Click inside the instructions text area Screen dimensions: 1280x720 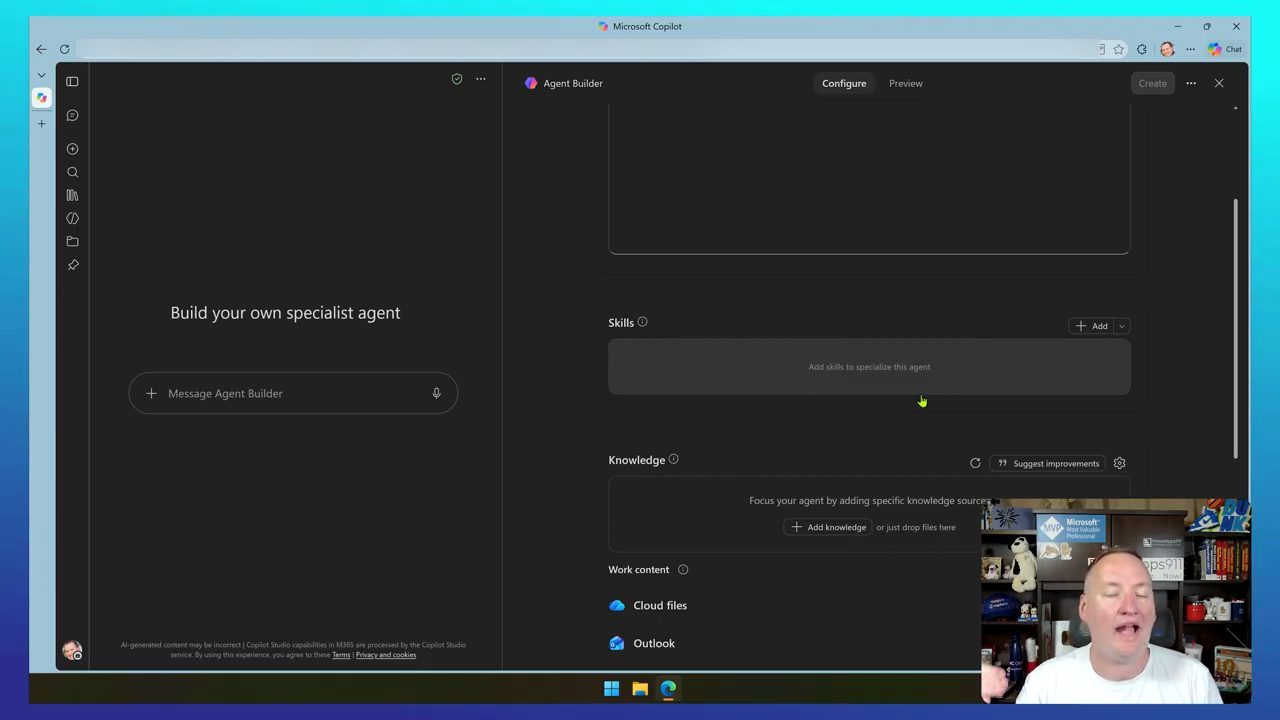click(869, 180)
